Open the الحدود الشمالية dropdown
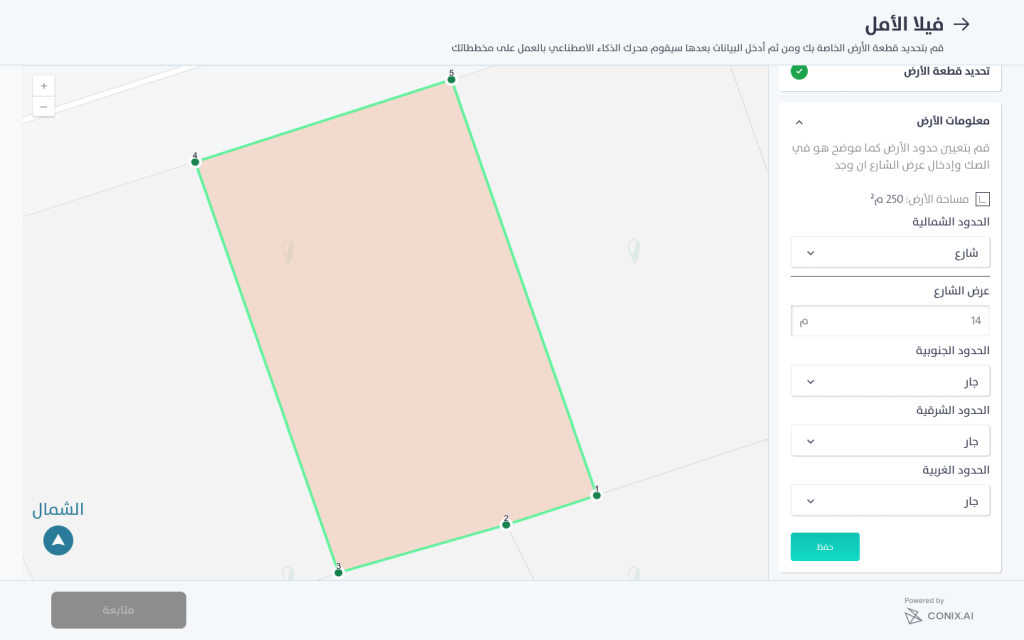Screen dimensions: 1024x640 [890, 253]
